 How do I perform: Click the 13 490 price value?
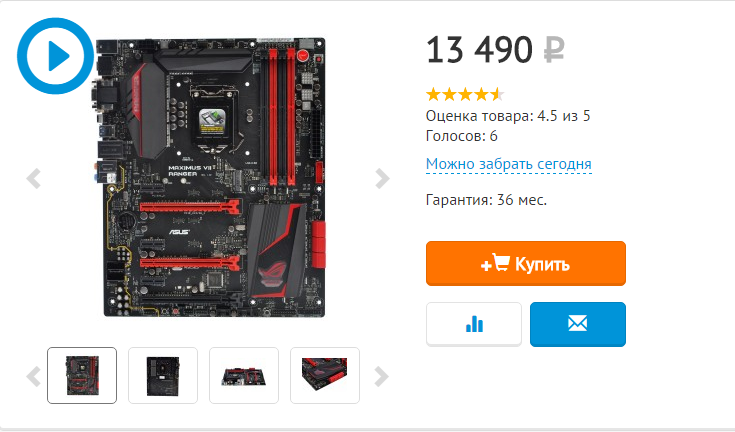pyautogui.click(x=479, y=50)
